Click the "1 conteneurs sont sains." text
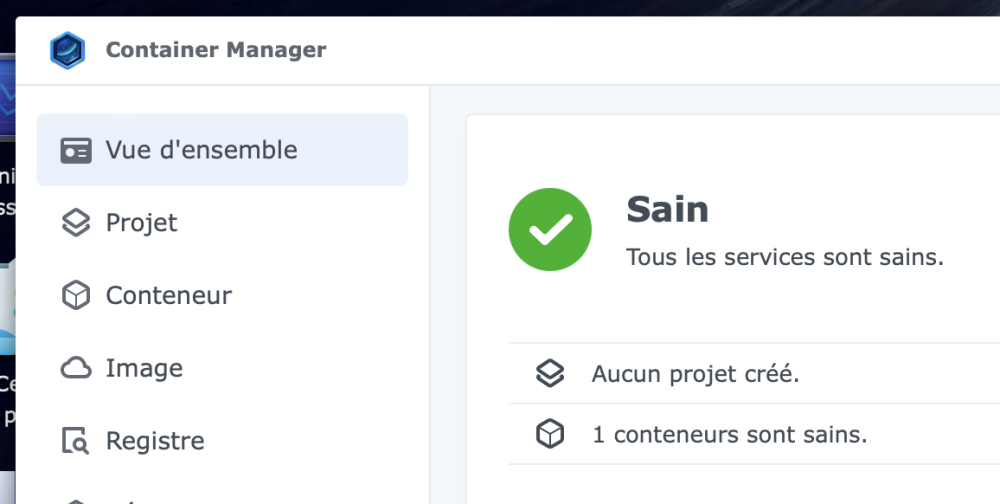1000x504 pixels. click(x=729, y=435)
